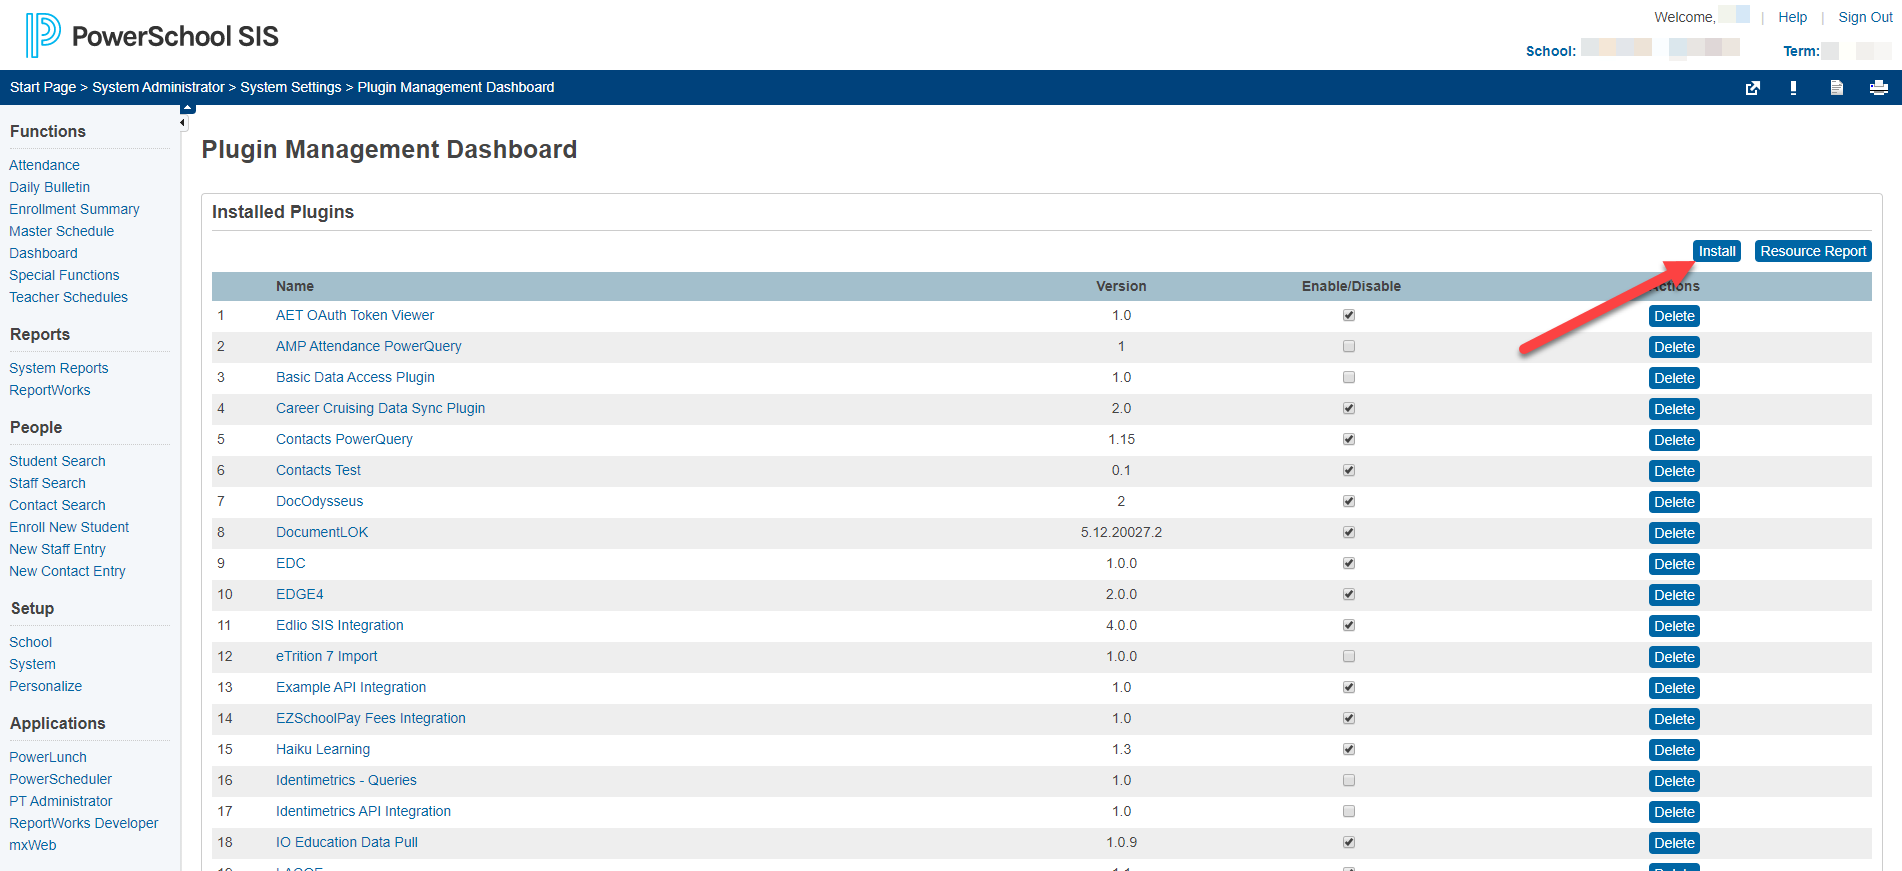The width and height of the screenshot is (1902, 871).
Task: Click the document report icon in header
Action: 1836,88
